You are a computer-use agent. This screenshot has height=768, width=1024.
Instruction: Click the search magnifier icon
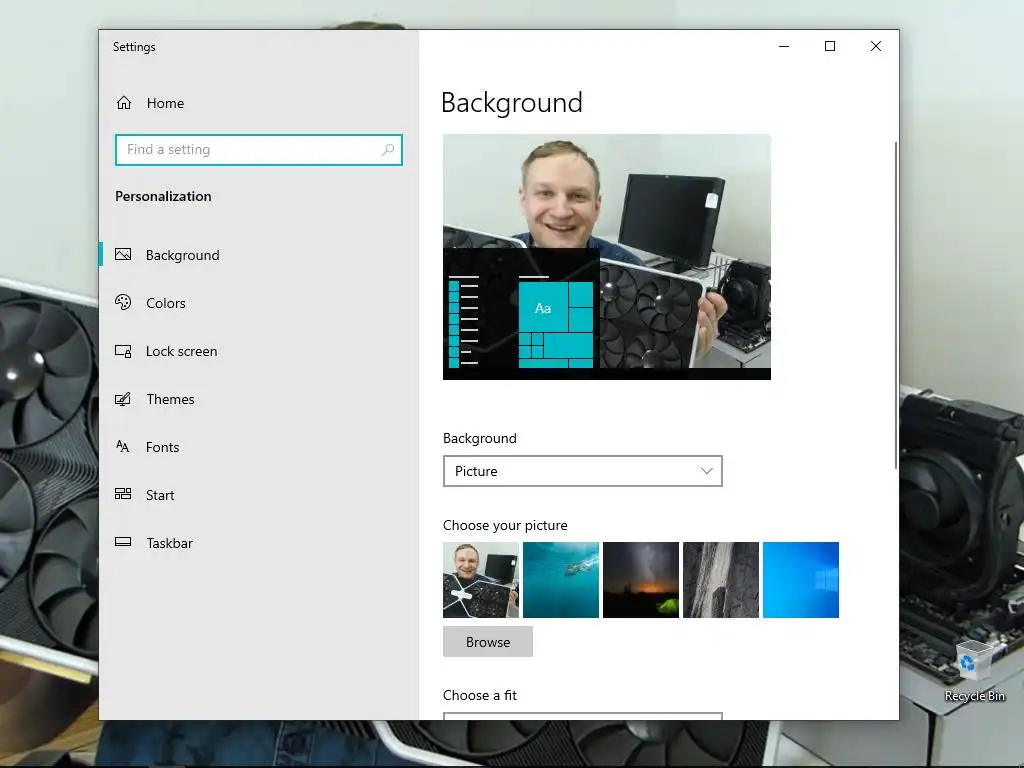388,150
